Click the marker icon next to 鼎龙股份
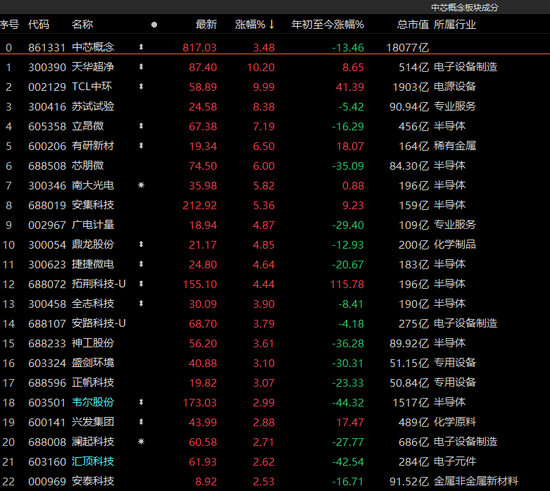The image size is (550, 491). coord(141,244)
